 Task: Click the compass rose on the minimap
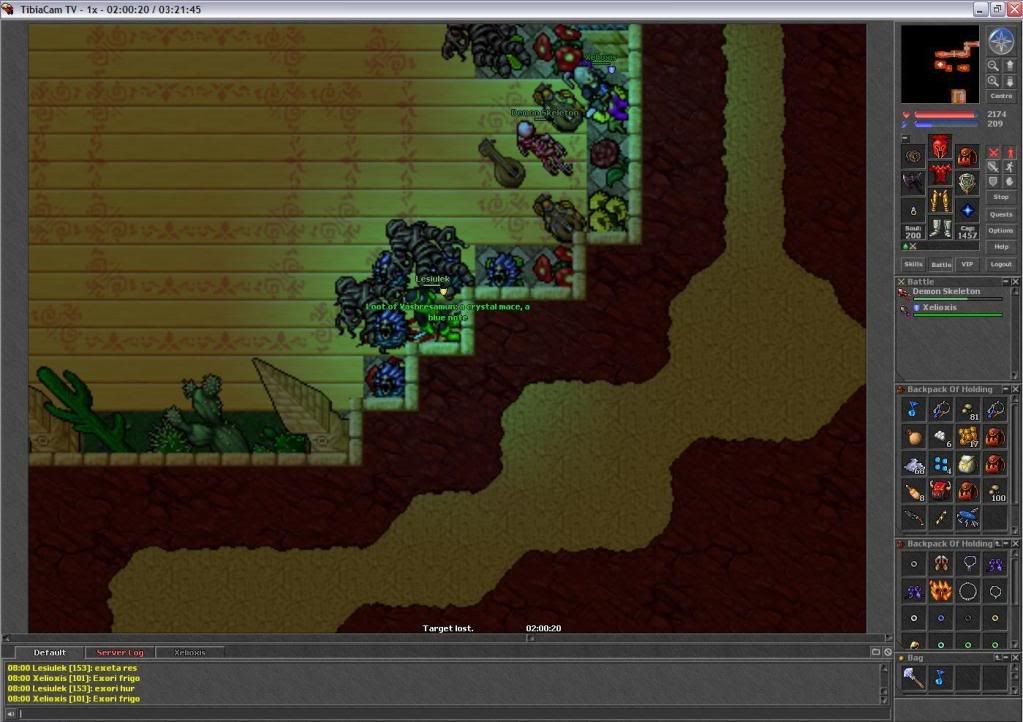[x=1000, y=41]
